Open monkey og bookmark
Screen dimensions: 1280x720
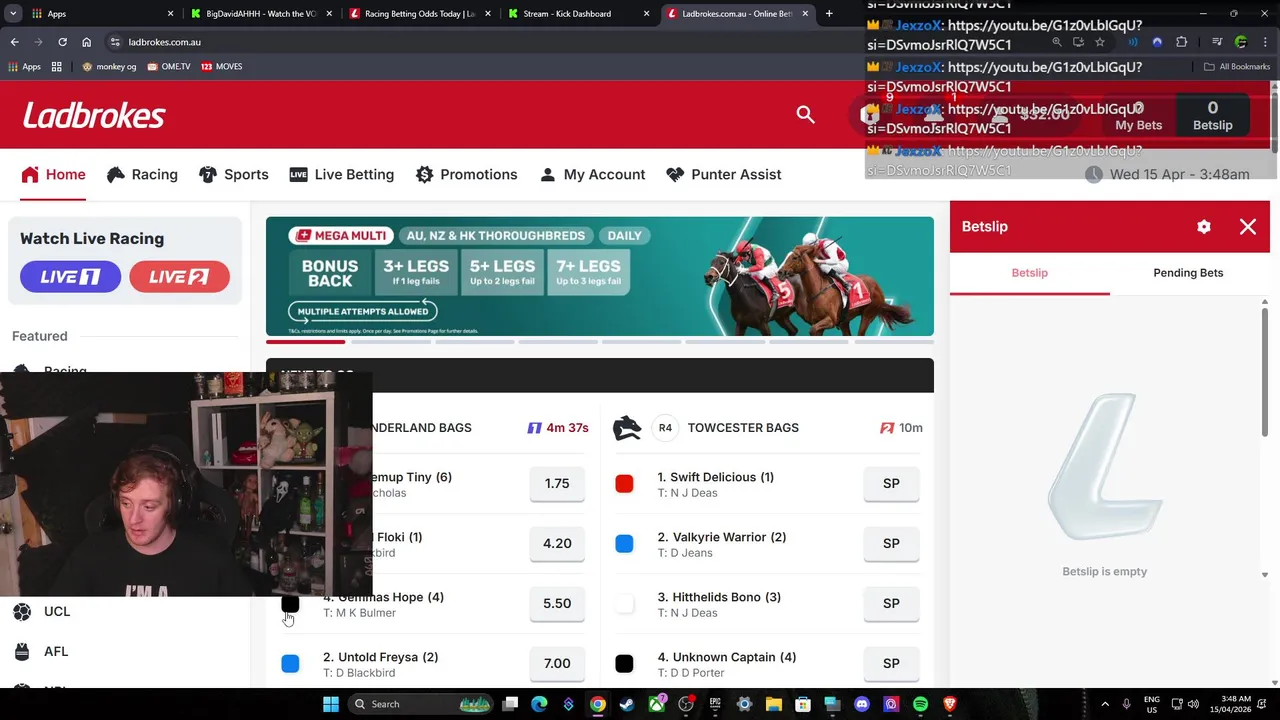[x=109, y=66]
